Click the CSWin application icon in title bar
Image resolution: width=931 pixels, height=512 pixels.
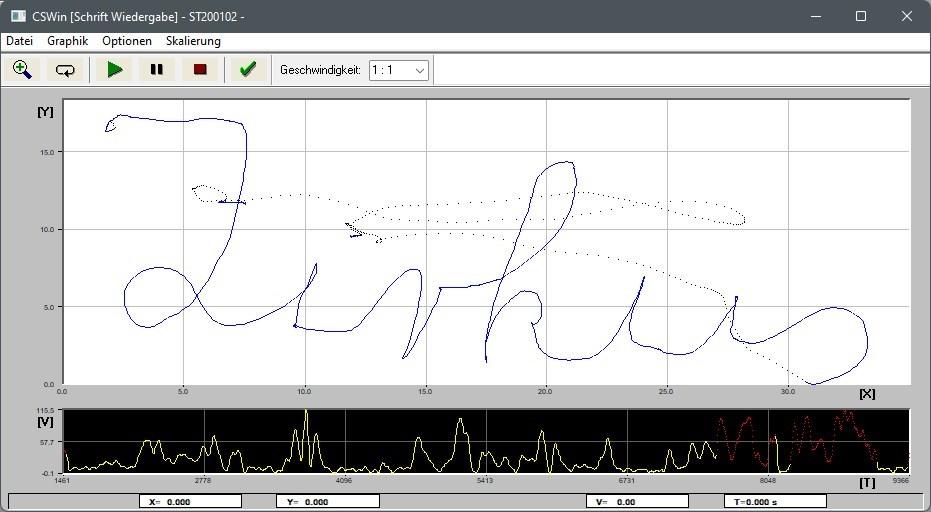click(18, 16)
